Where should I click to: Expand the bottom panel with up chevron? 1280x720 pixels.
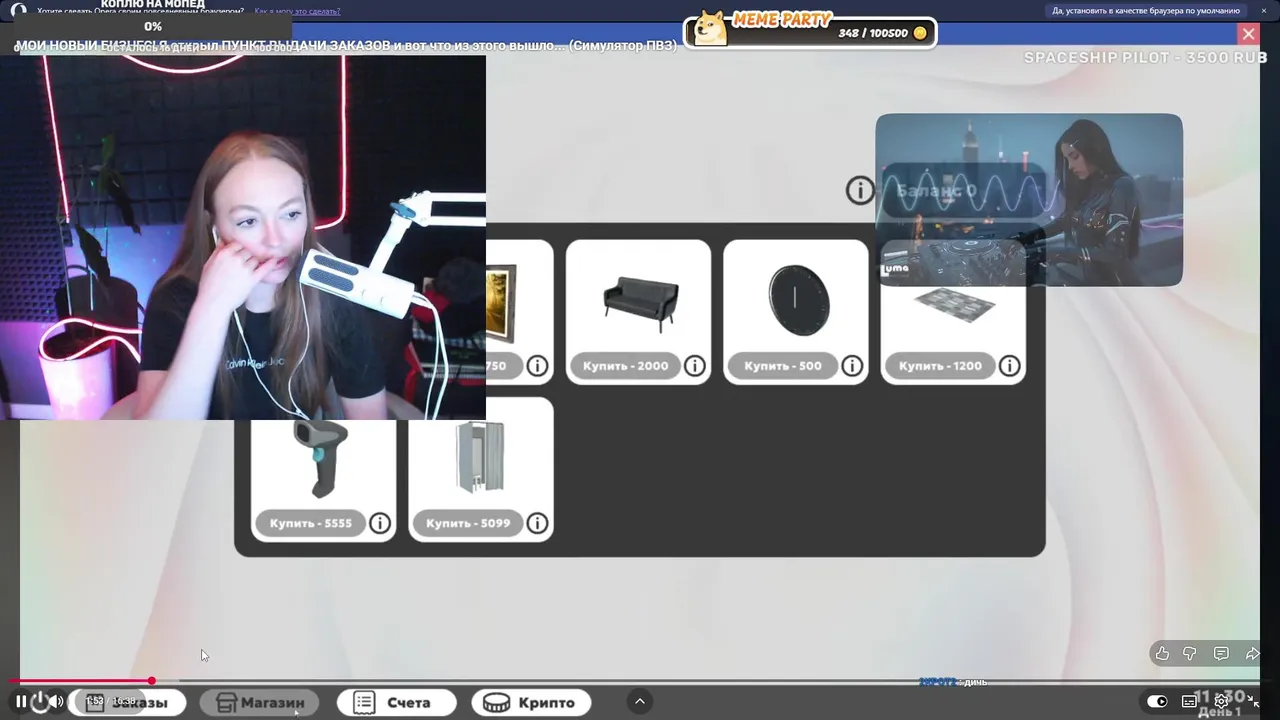click(640, 702)
